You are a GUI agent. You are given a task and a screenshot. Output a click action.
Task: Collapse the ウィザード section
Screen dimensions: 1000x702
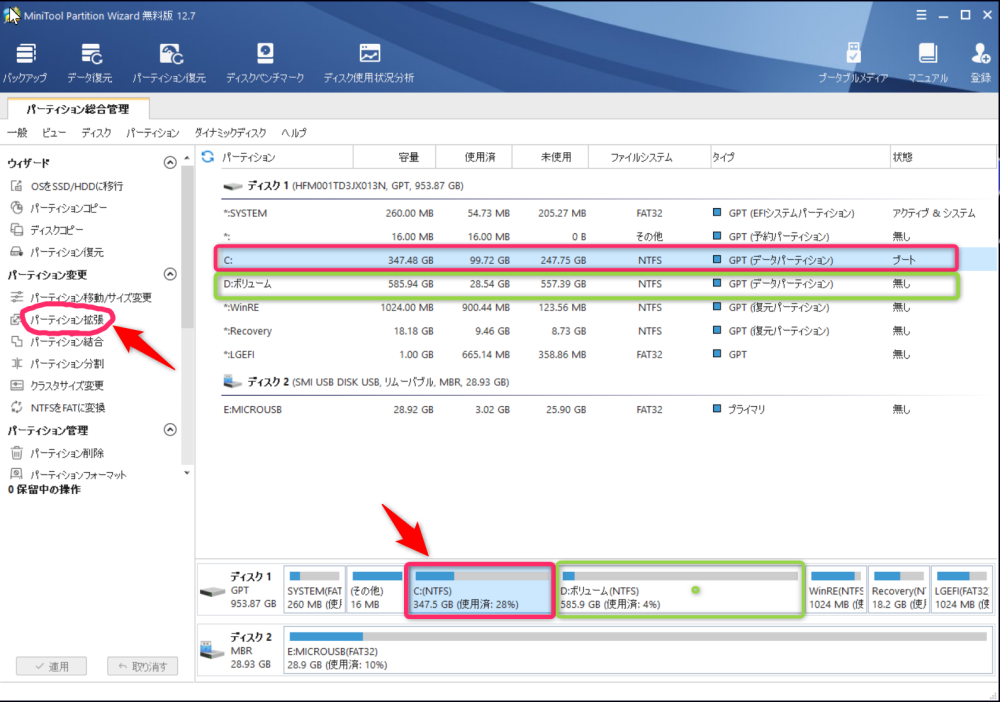[170, 163]
